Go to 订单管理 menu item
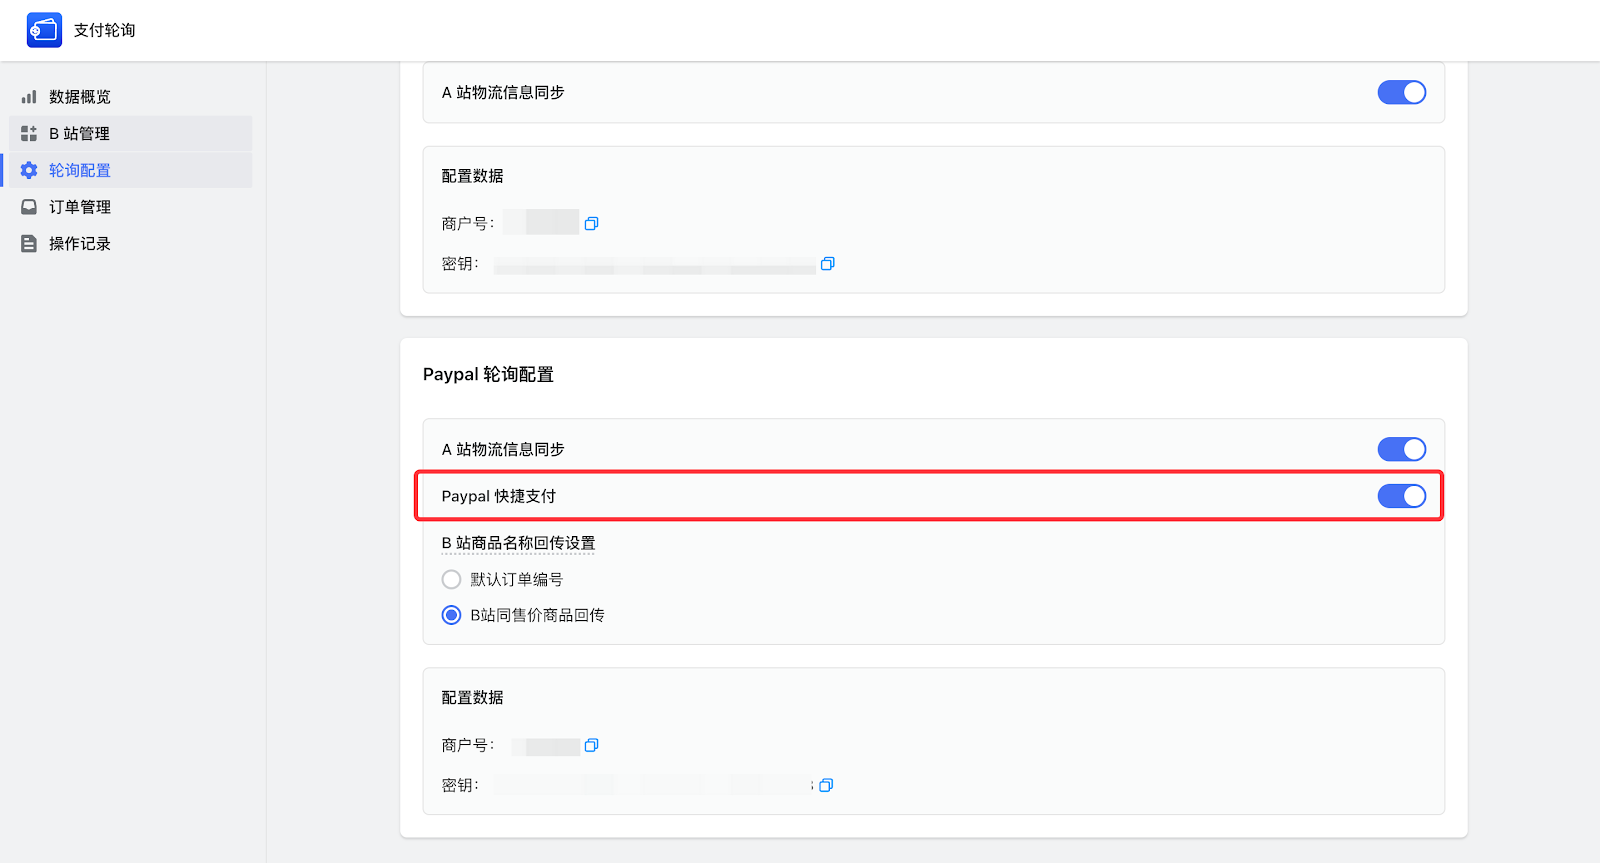 80,207
